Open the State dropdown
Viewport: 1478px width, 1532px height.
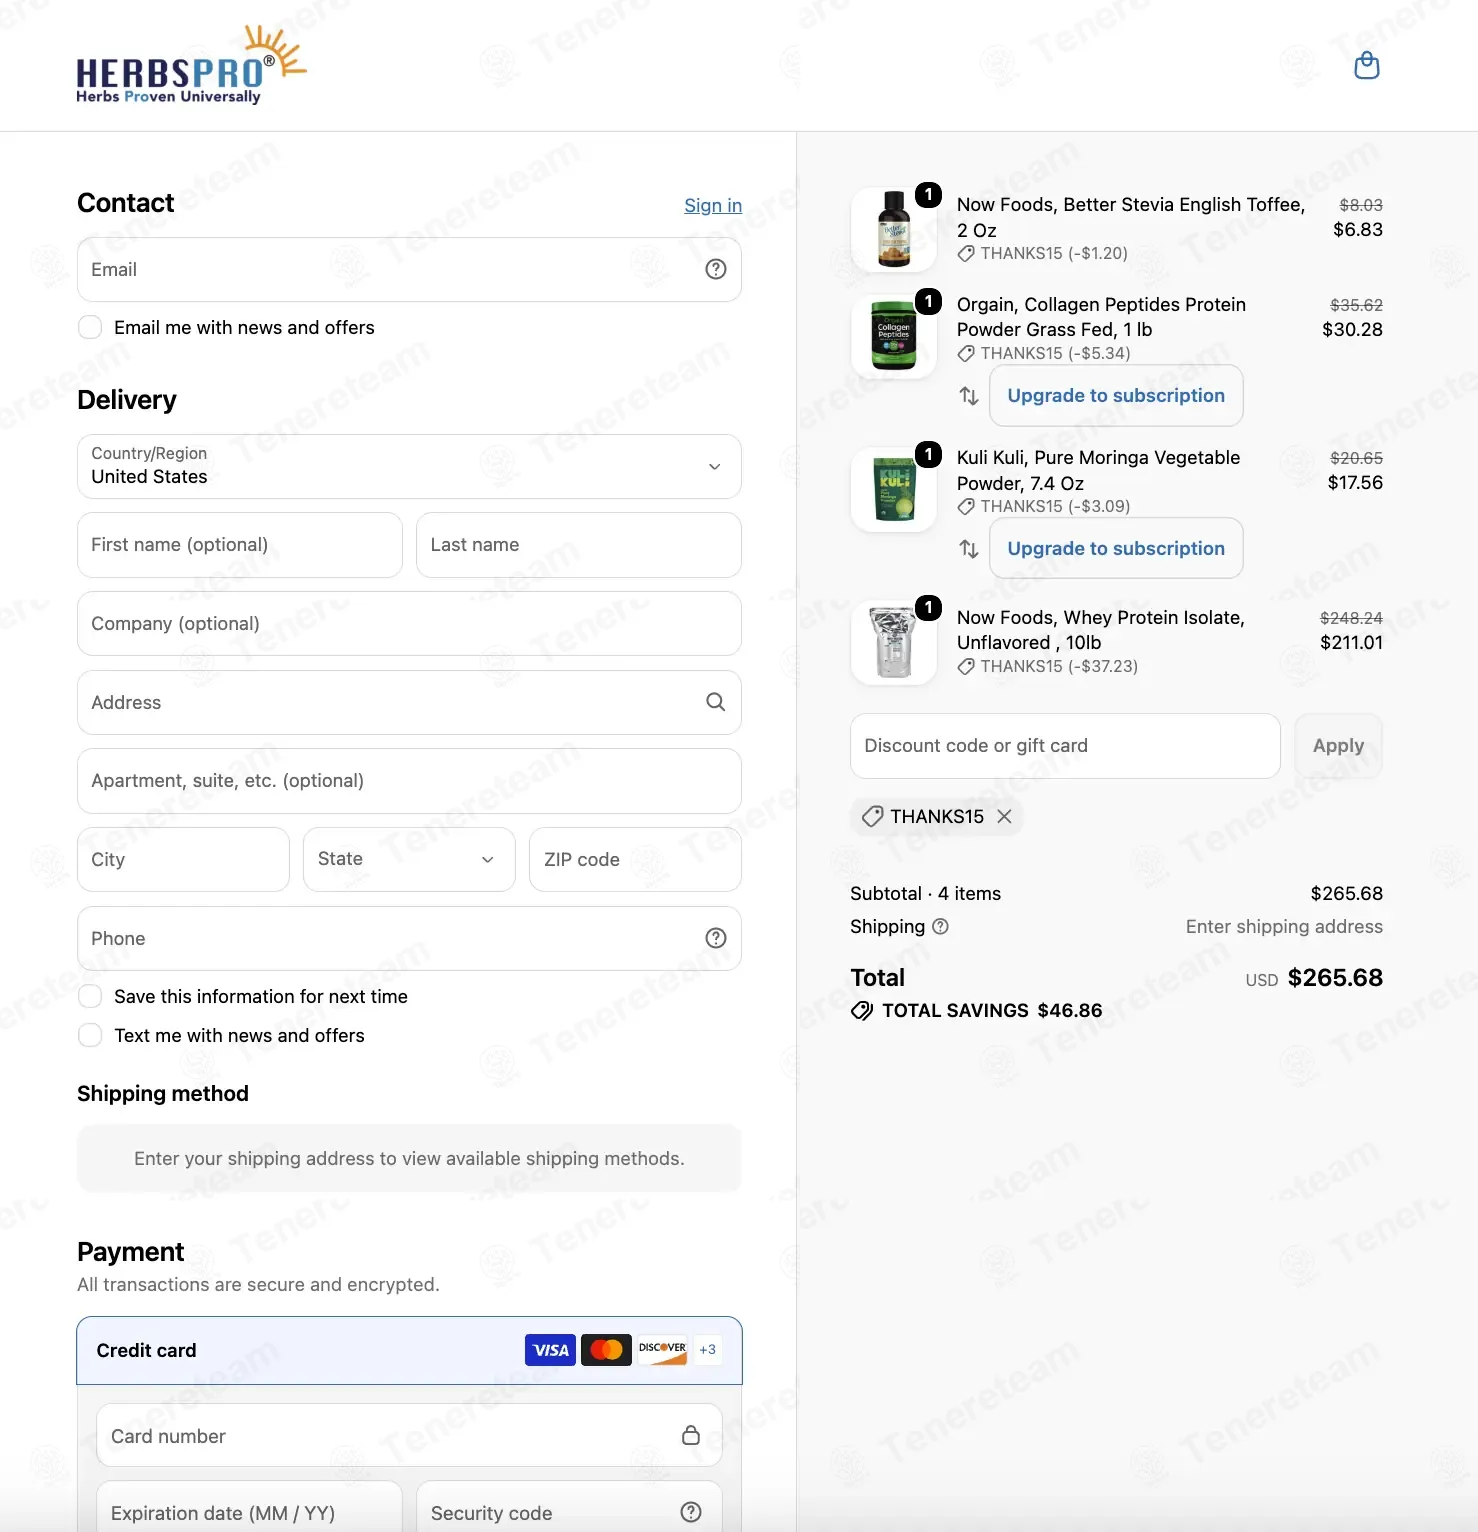point(409,859)
